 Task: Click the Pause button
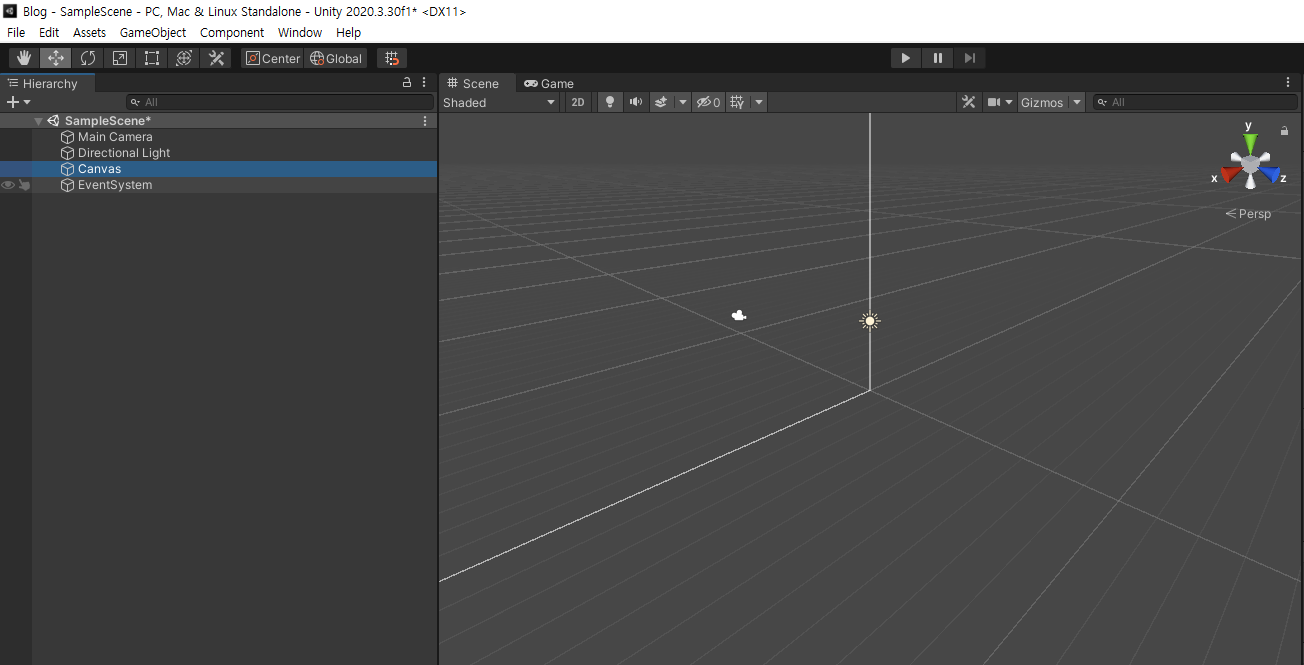[938, 58]
